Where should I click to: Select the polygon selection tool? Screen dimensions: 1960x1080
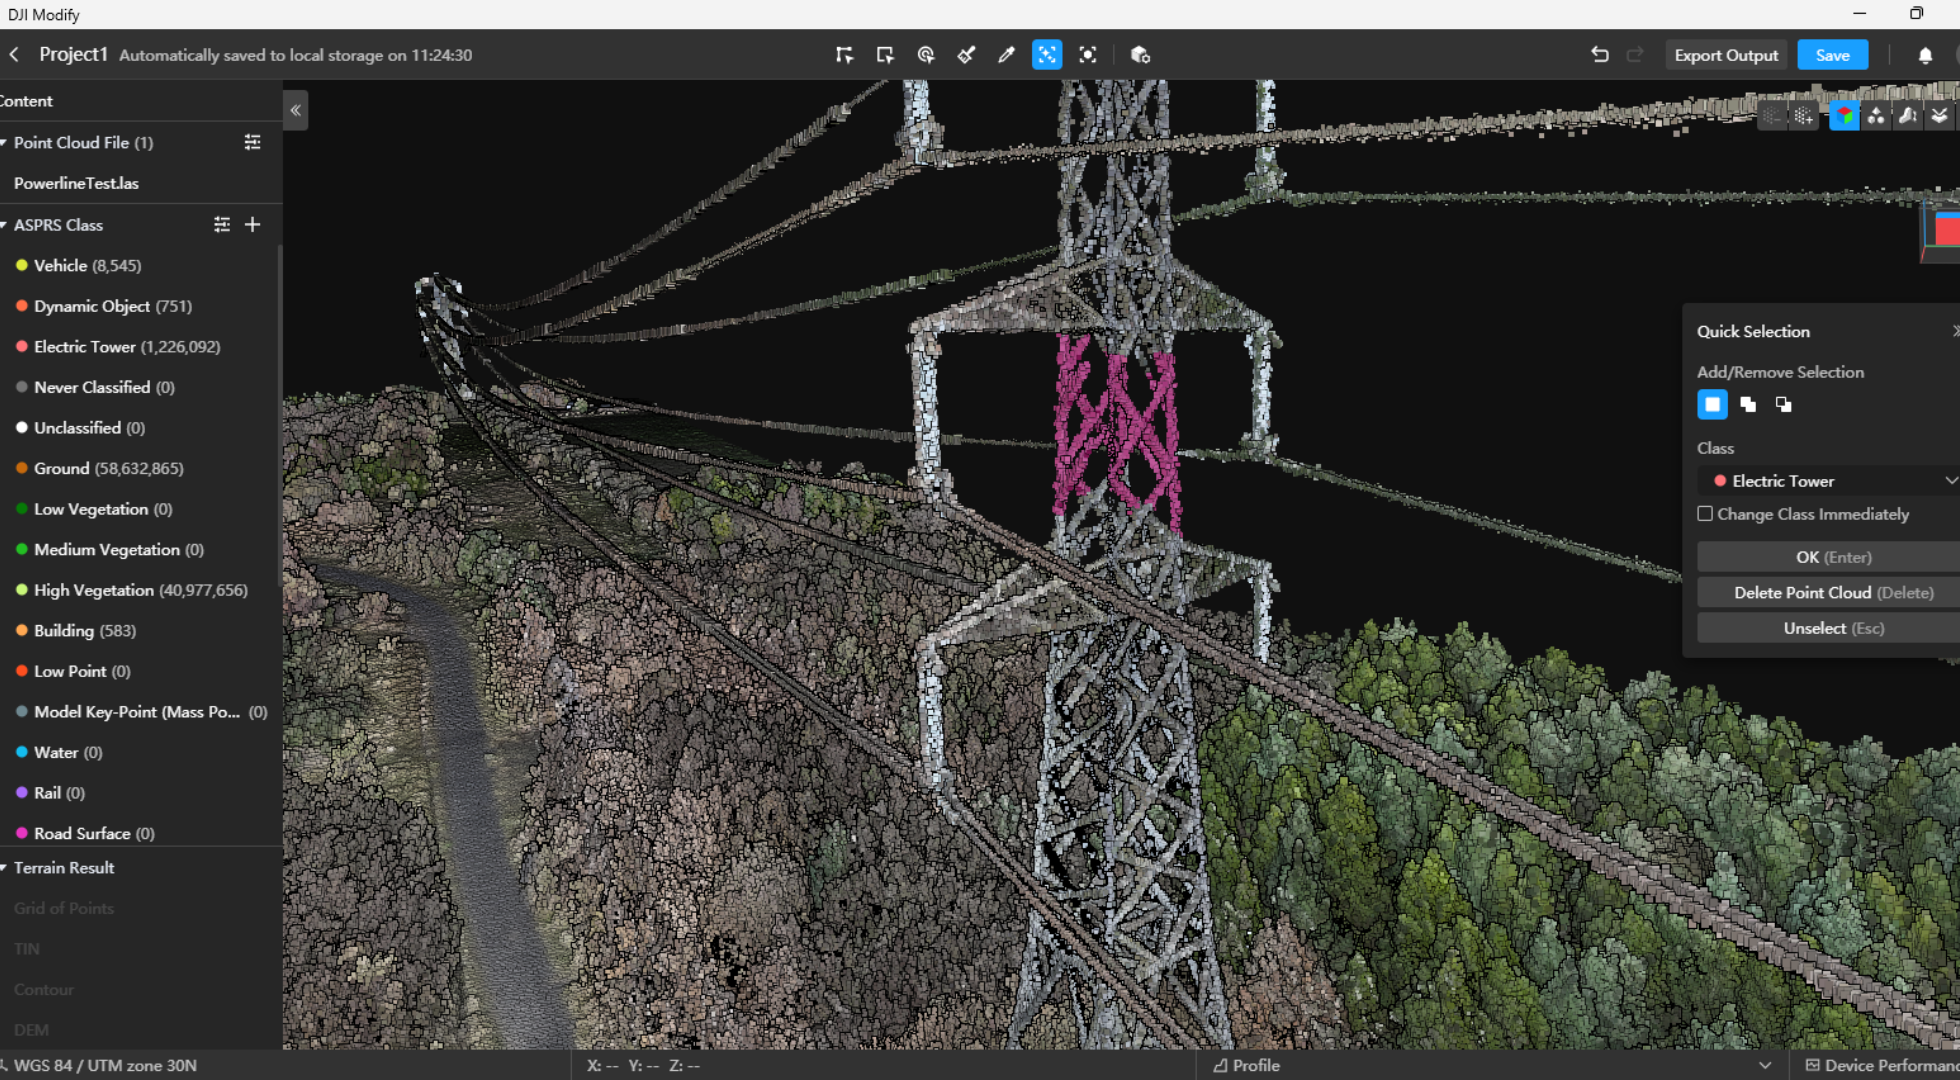tap(844, 55)
